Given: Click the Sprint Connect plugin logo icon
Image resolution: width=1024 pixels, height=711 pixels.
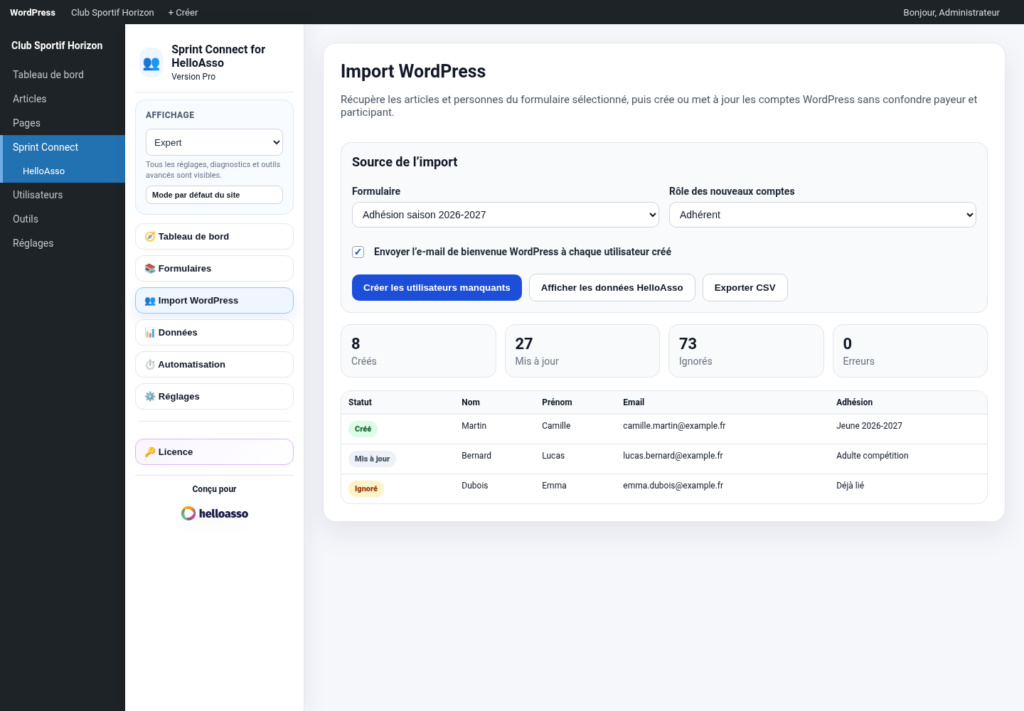Looking at the screenshot, I should [151, 63].
